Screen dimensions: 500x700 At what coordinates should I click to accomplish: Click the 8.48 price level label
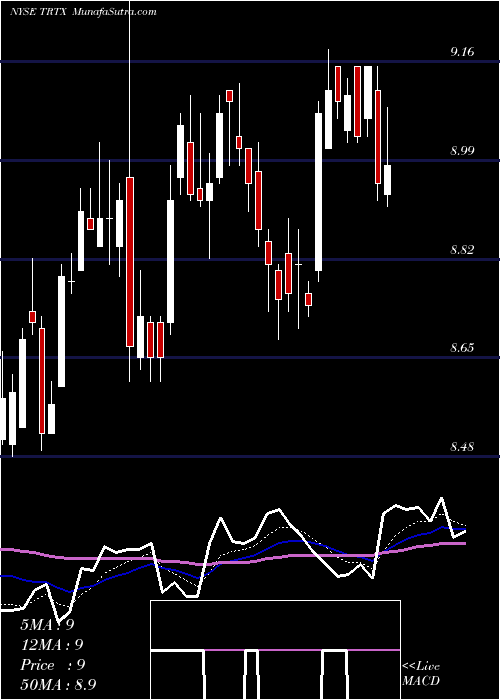(462, 447)
